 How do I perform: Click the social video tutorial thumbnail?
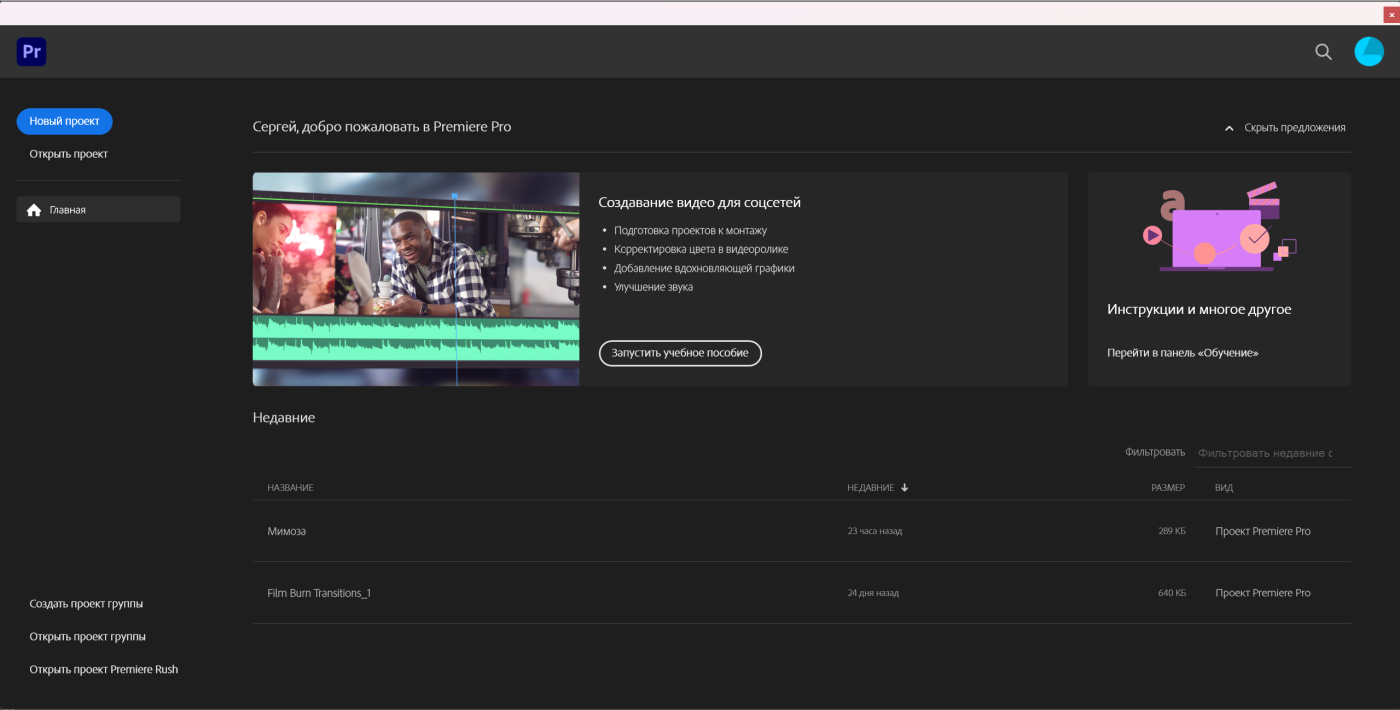click(x=416, y=279)
